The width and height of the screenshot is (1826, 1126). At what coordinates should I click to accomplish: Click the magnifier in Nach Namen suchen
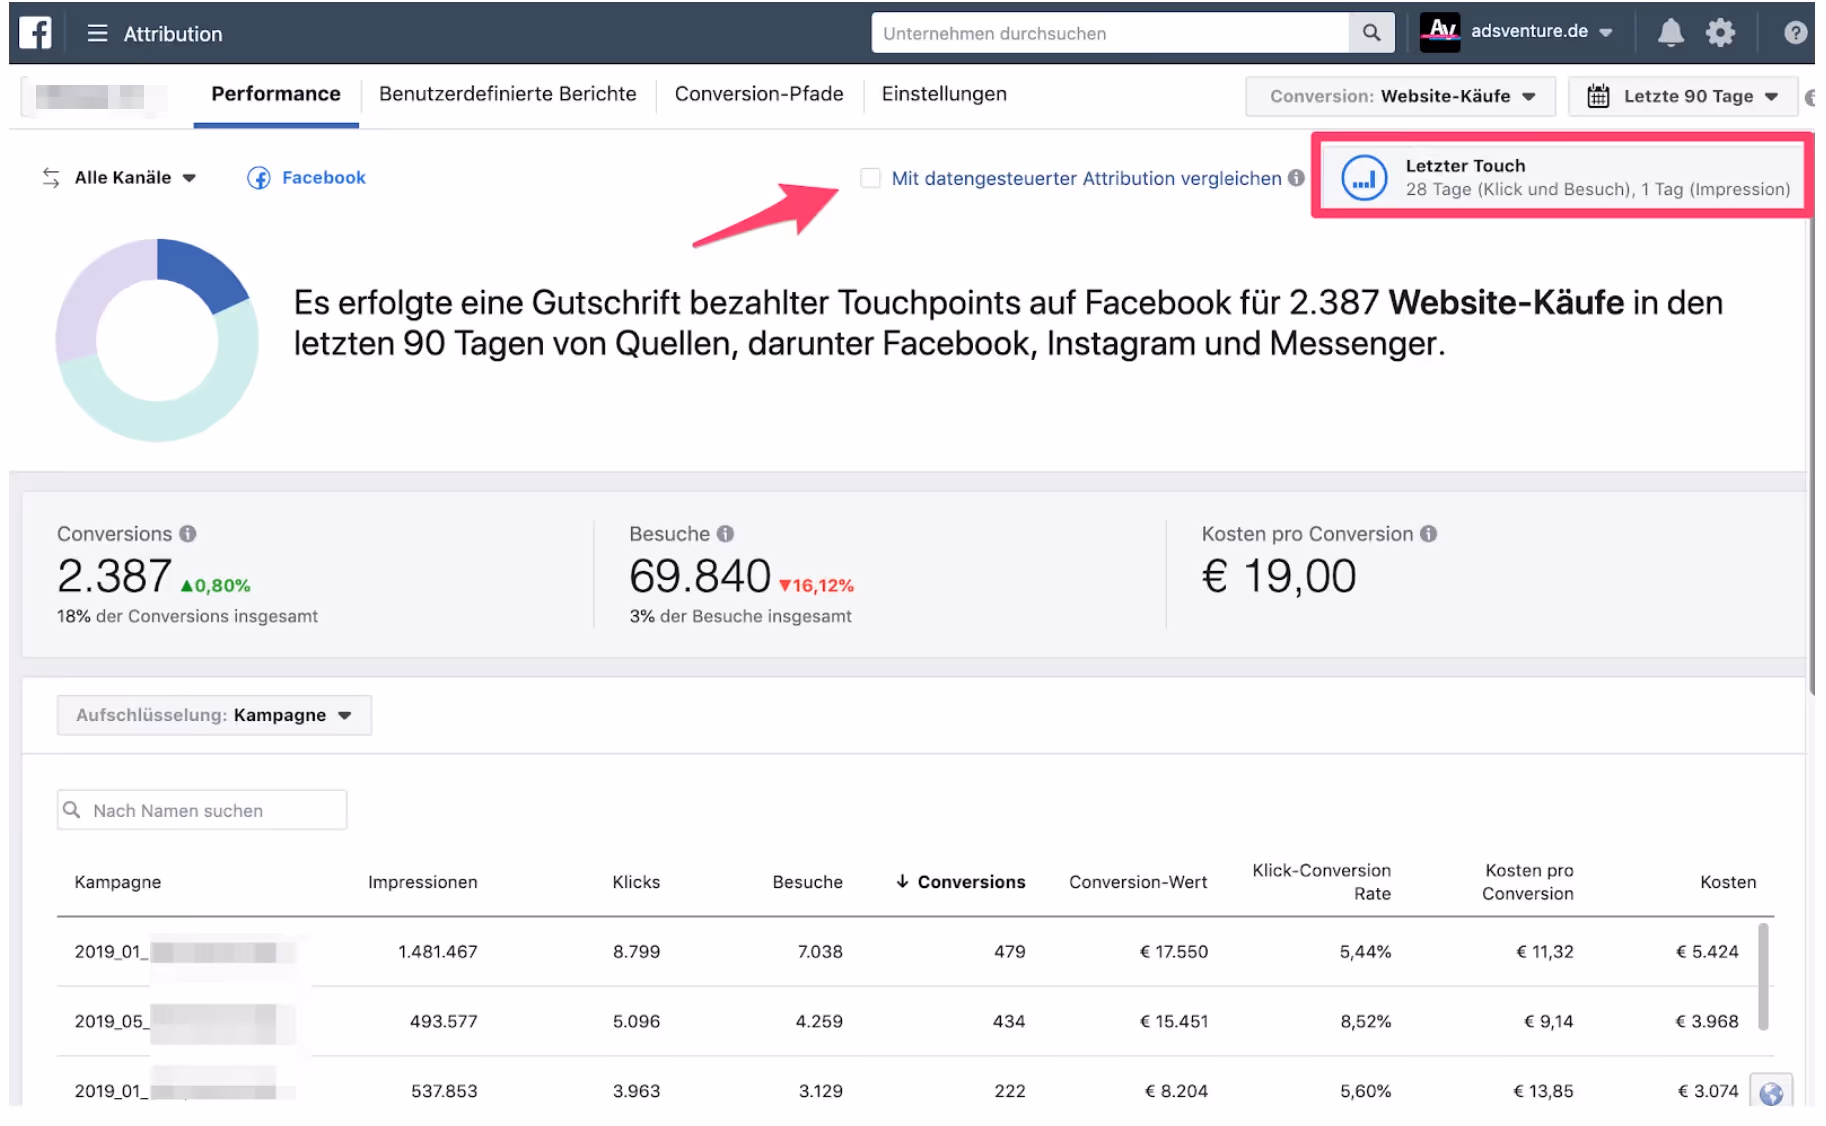coord(72,810)
